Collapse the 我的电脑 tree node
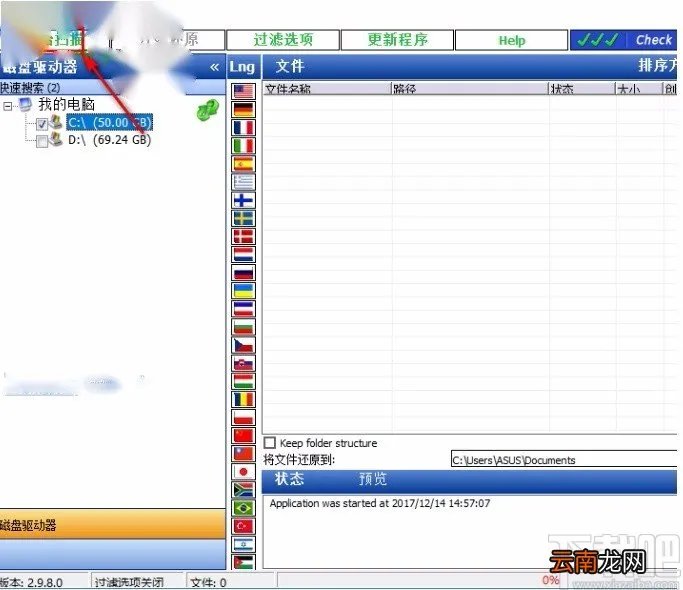The height and width of the screenshot is (590, 683). [x=7, y=105]
